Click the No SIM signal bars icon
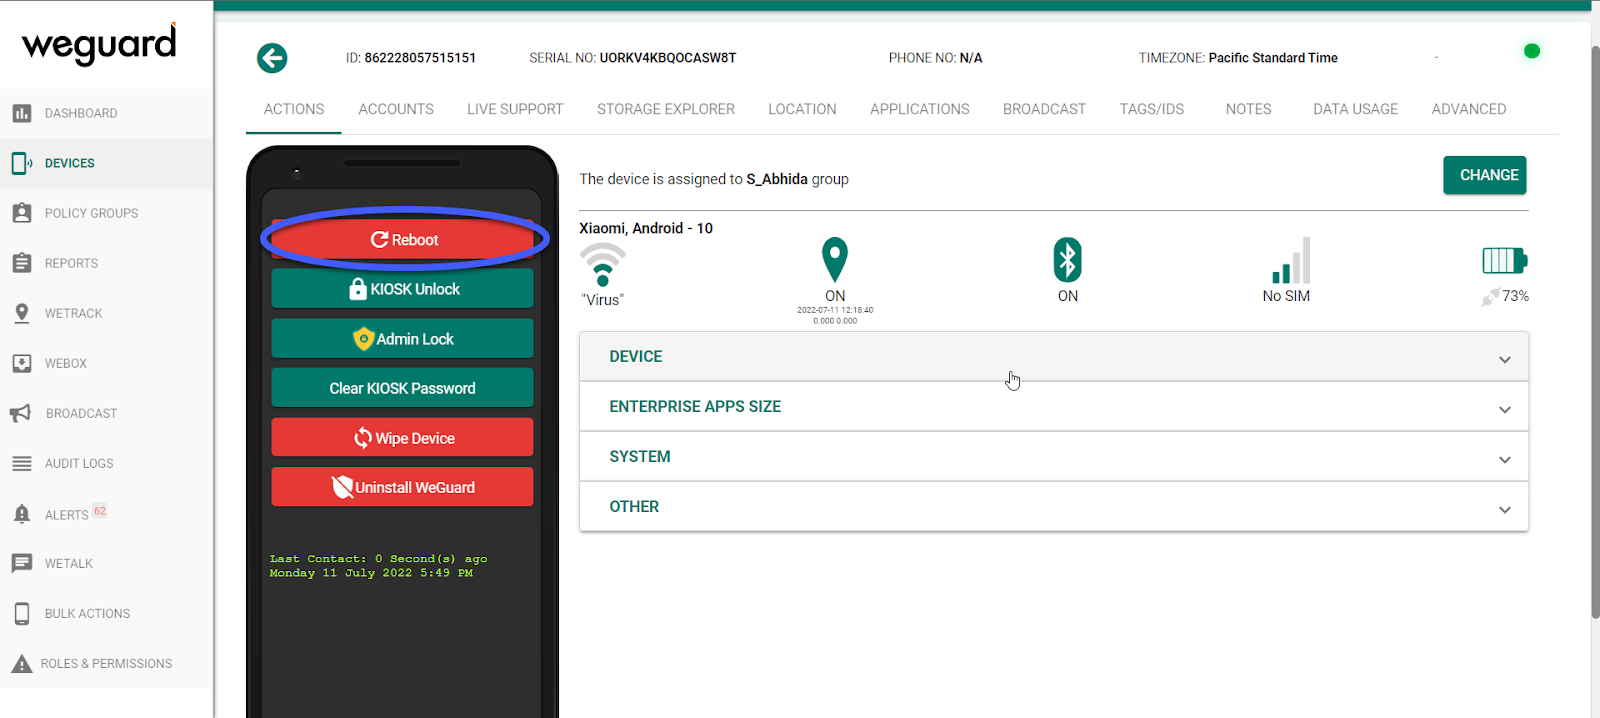Image resolution: width=1600 pixels, height=718 pixels. (1291, 260)
